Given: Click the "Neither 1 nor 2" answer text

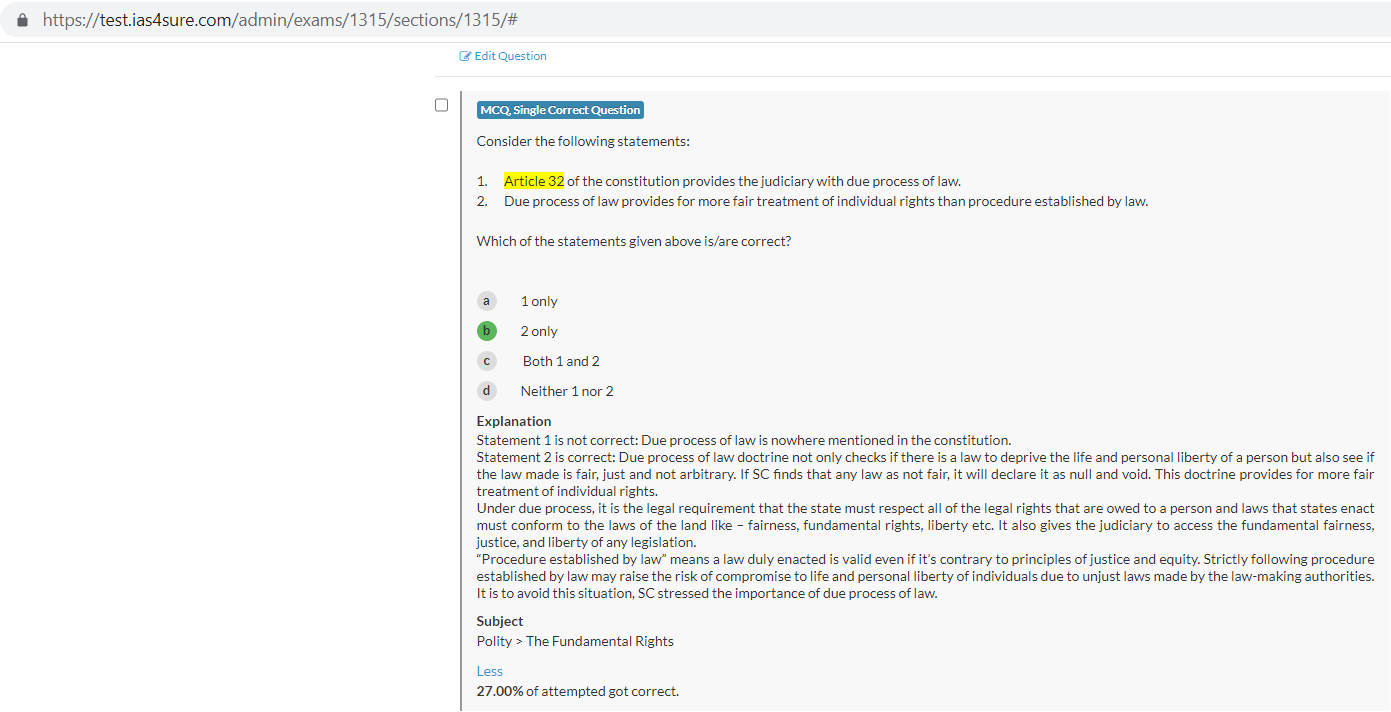Looking at the screenshot, I should tap(567, 391).
